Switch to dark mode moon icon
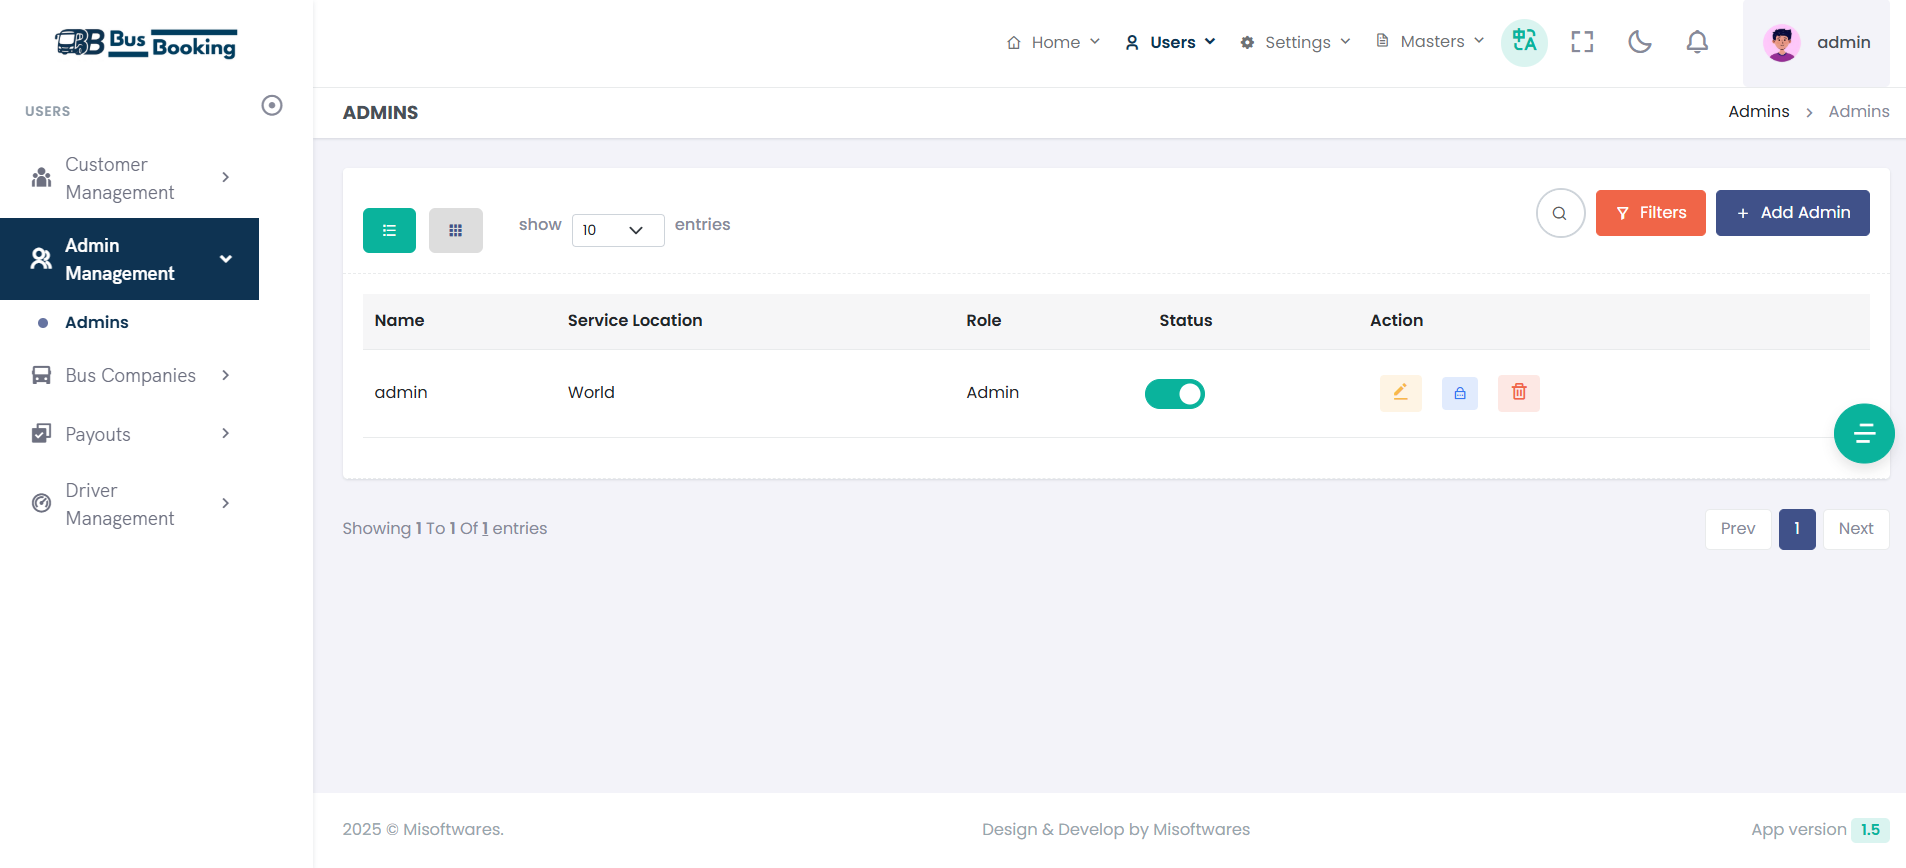Viewport: 1906px width, 868px height. [1640, 42]
